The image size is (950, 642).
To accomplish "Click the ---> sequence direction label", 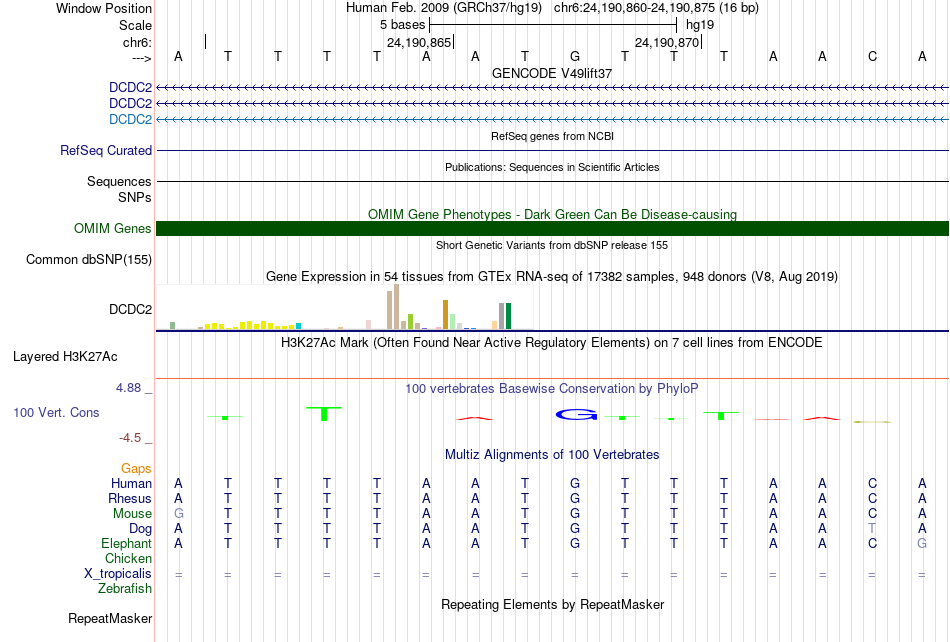I will pyautogui.click(x=141, y=58).
